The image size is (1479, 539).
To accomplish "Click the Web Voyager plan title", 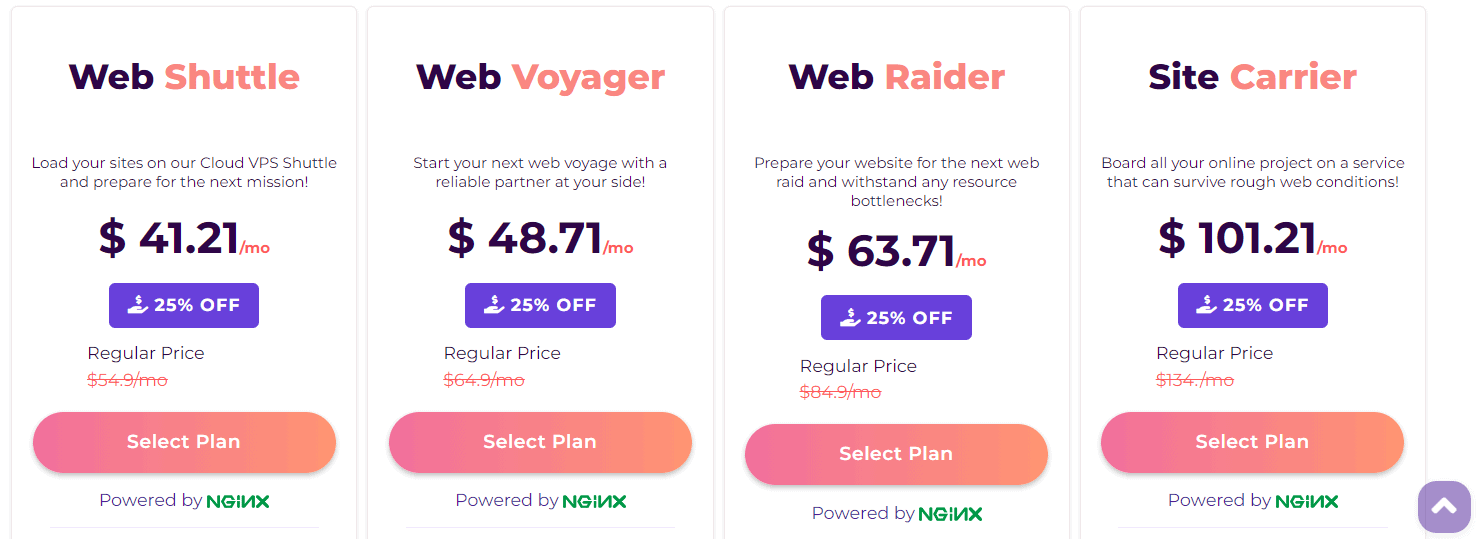I will coord(540,77).
